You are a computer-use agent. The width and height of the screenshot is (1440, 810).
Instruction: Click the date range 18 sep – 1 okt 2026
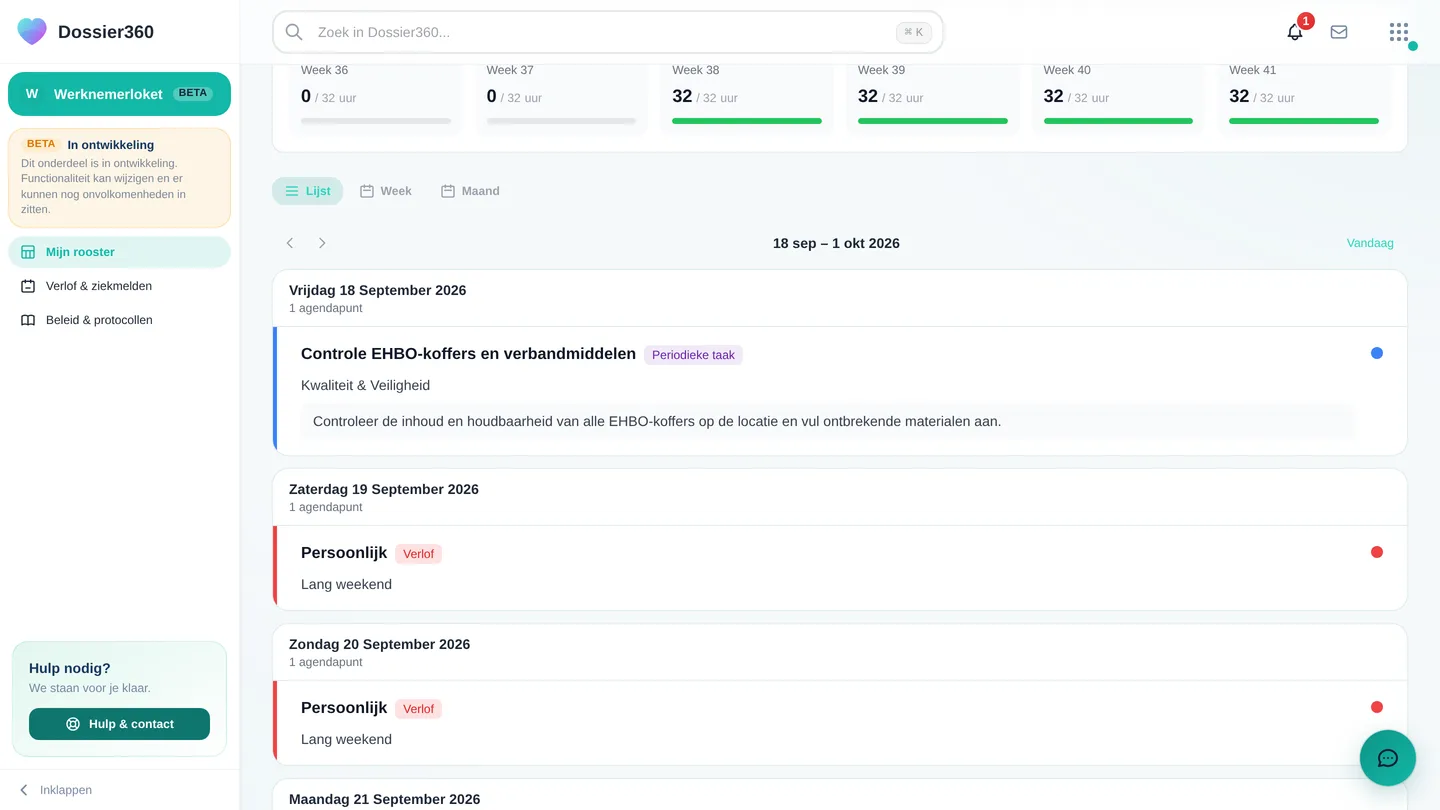pos(836,243)
